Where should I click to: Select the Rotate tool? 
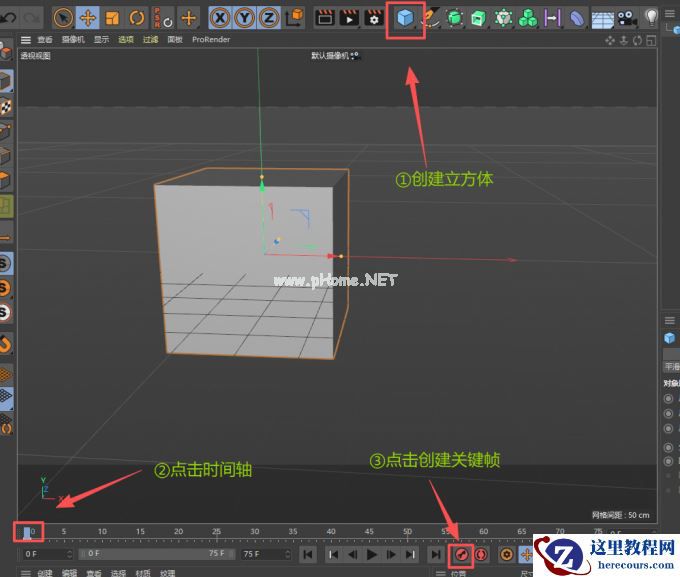click(x=137, y=18)
